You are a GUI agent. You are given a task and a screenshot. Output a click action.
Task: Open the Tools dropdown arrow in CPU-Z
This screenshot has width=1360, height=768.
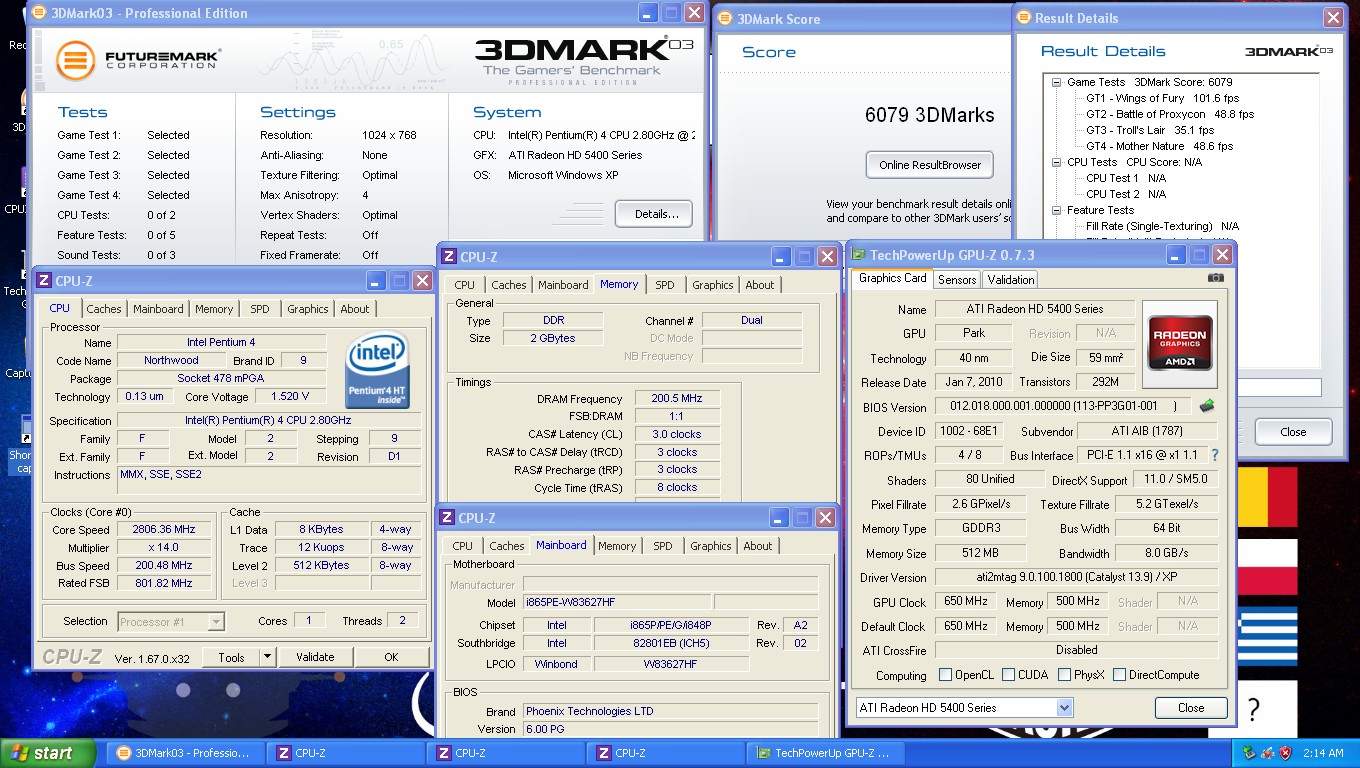pyautogui.click(x=267, y=657)
